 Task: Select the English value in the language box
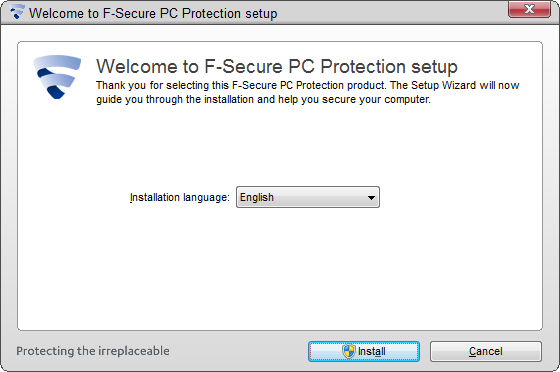point(257,197)
